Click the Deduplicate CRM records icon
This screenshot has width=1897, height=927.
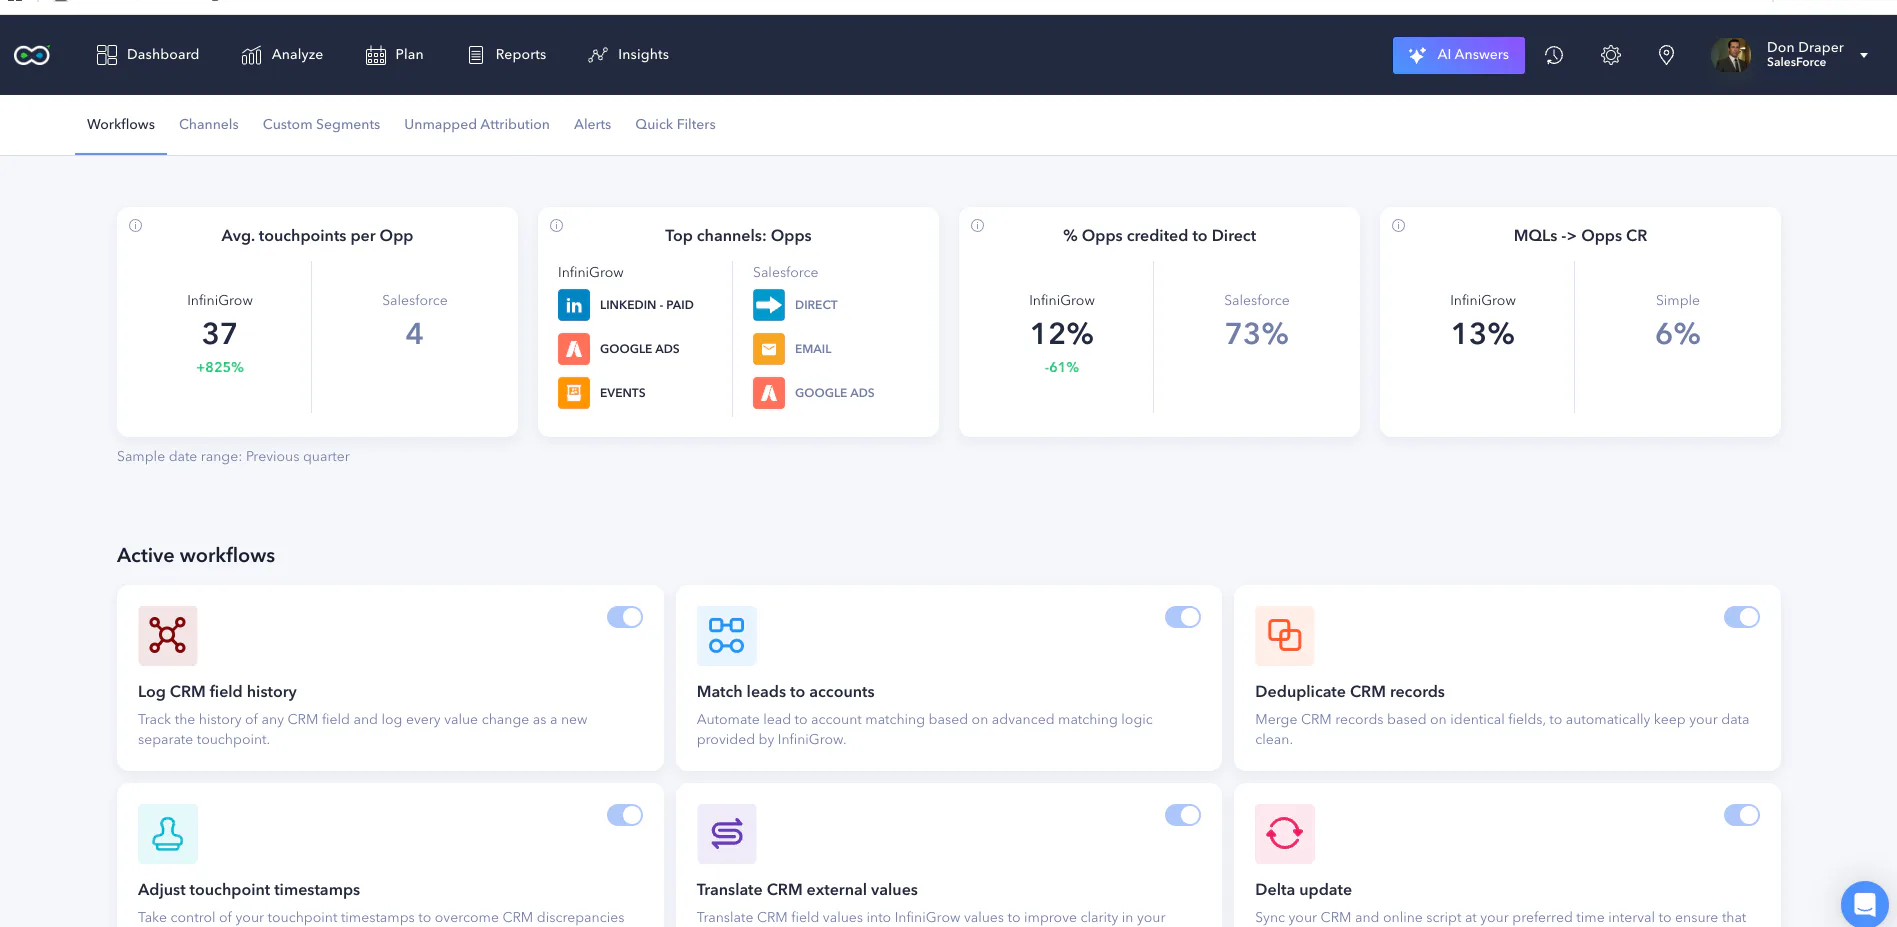(1285, 636)
